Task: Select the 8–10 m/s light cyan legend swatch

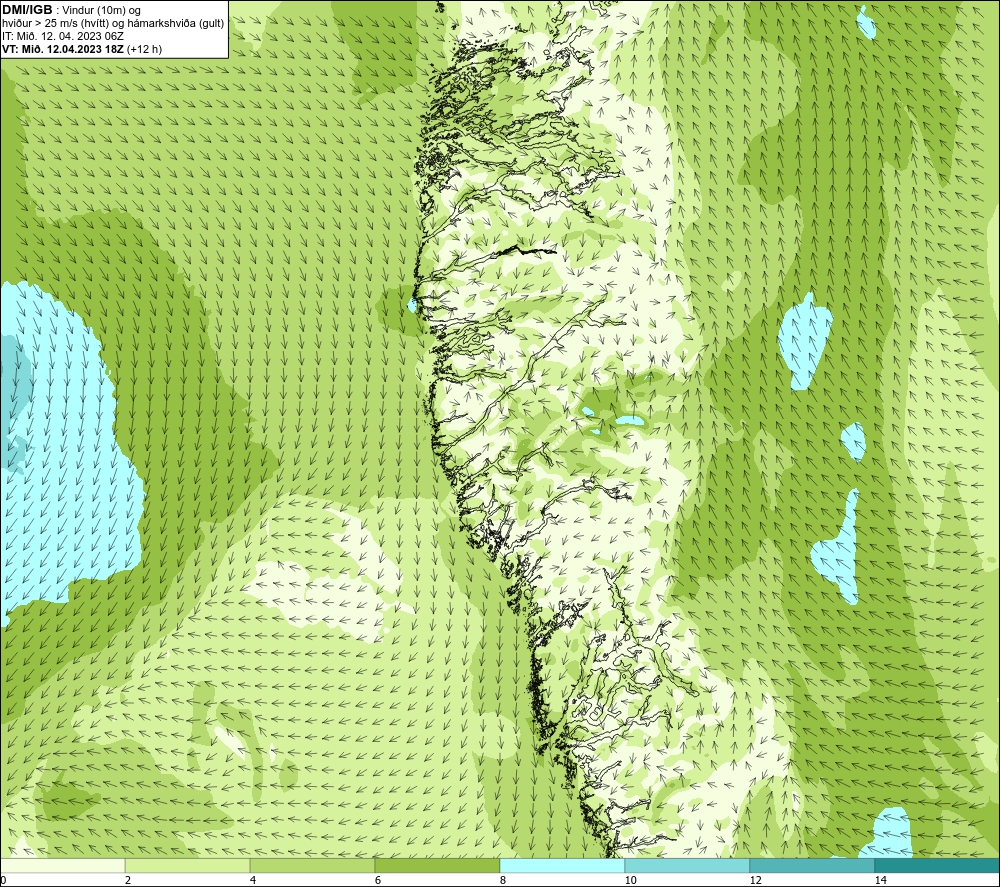Action: click(562, 865)
